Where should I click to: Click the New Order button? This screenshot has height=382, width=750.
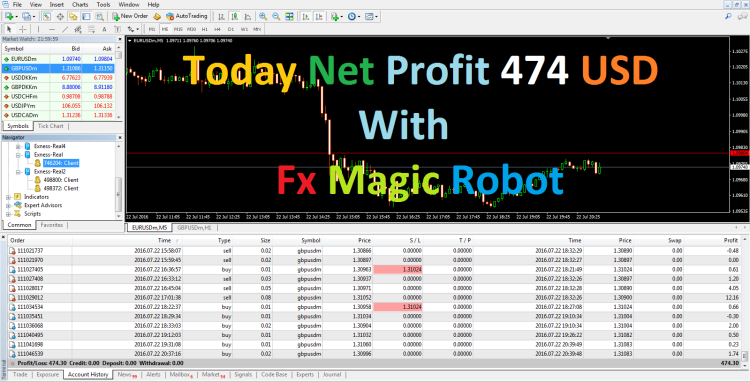(x=130, y=16)
